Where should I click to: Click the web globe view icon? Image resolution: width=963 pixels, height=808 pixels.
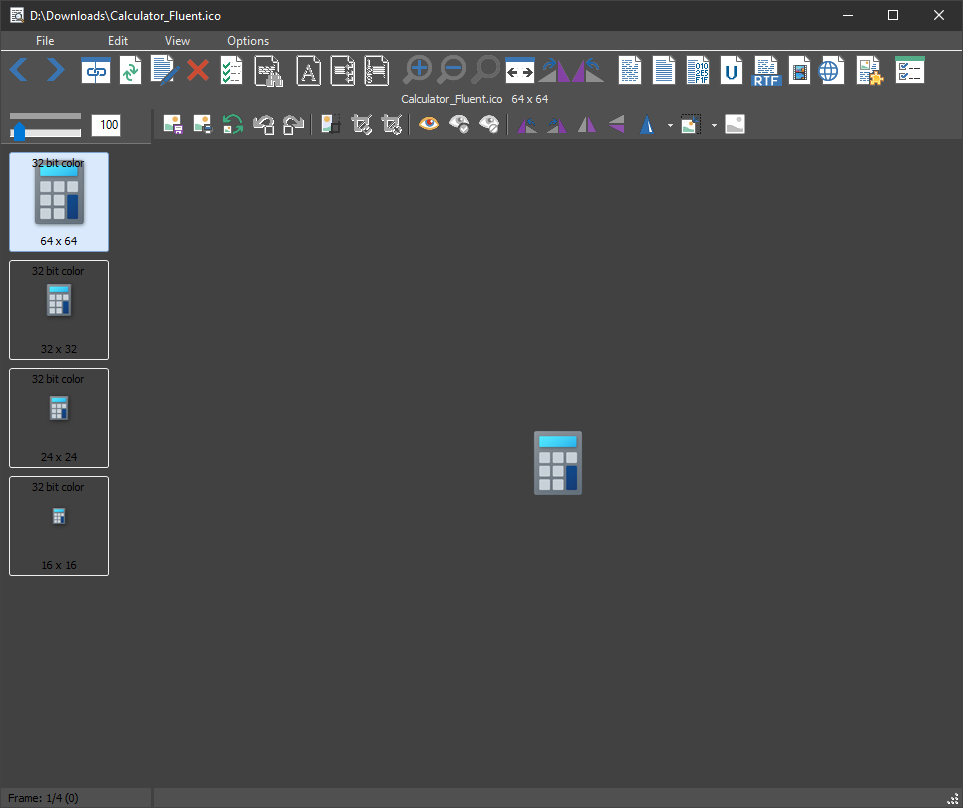(831, 70)
